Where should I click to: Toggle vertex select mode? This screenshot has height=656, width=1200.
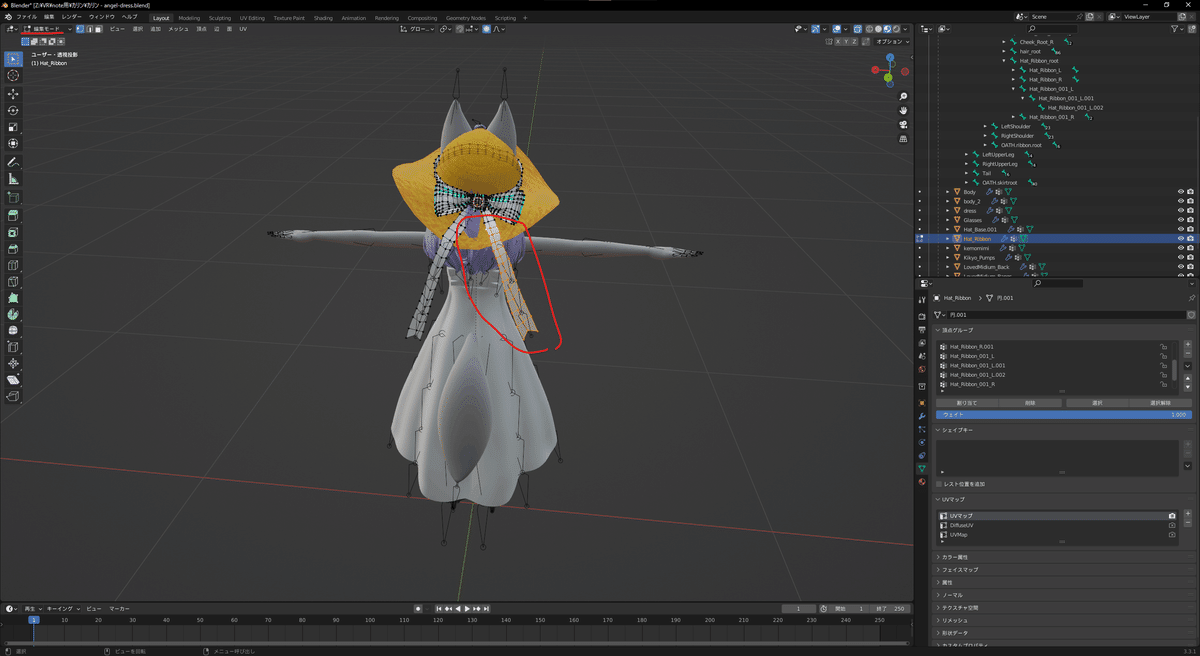coord(80,29)
